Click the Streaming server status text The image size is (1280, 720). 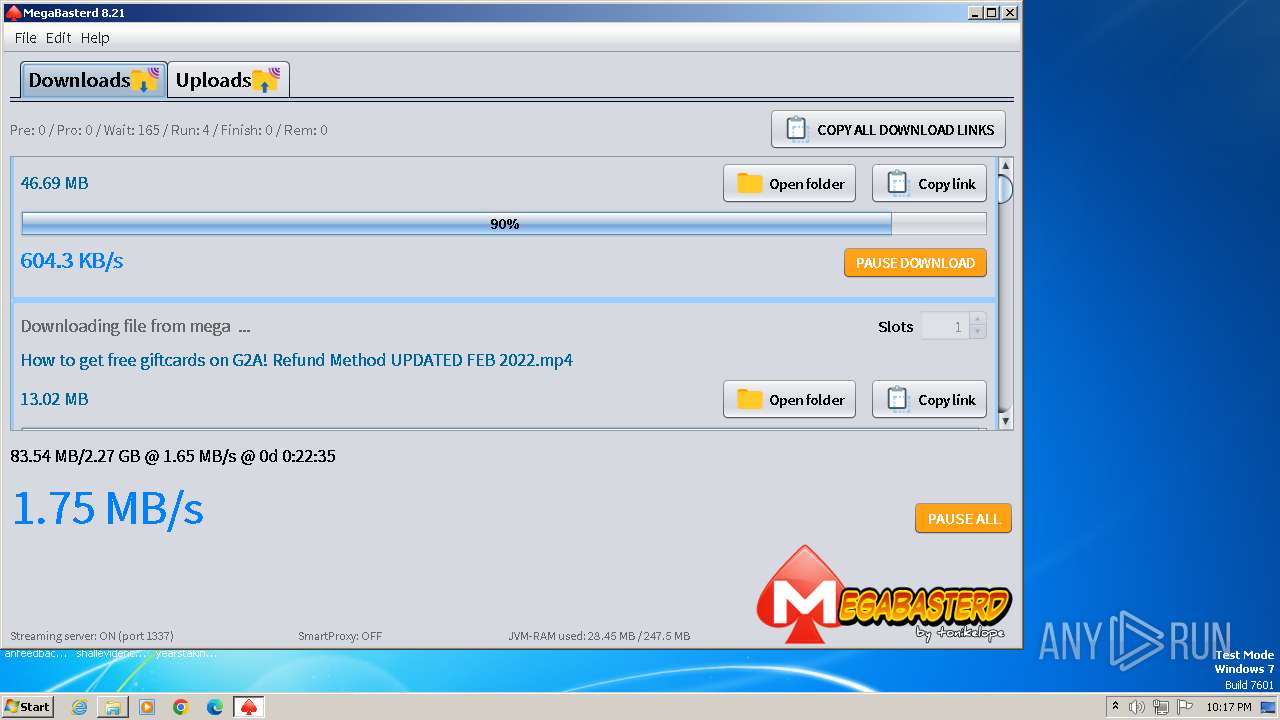coord(92,636)
